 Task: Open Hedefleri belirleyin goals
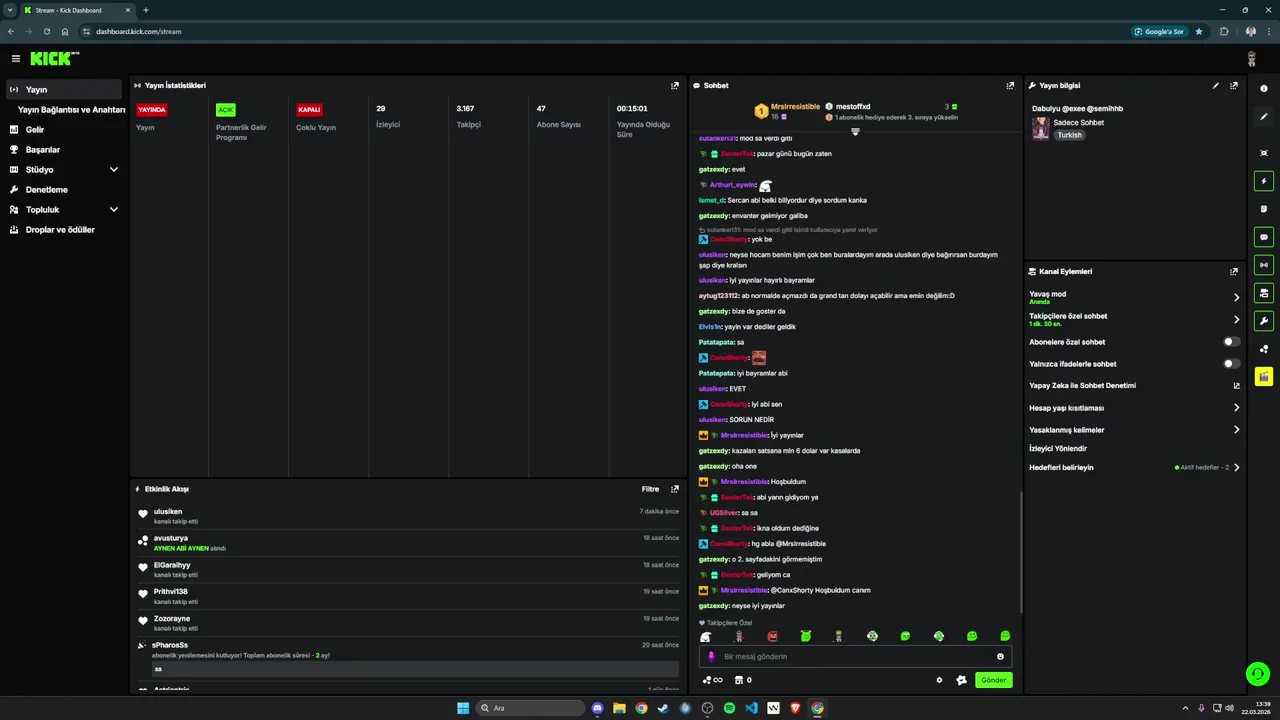(1135, 467)
